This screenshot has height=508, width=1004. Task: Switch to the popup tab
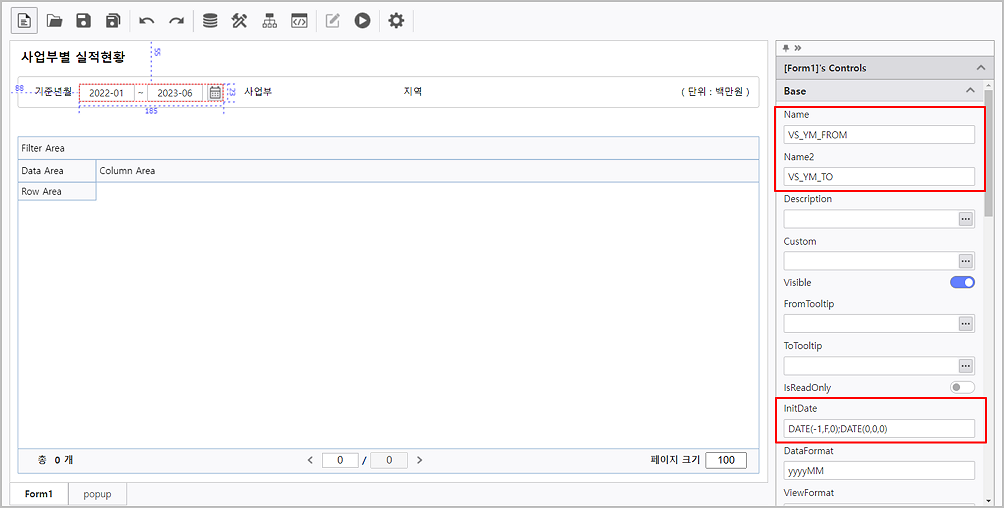(x=97, y=494)
